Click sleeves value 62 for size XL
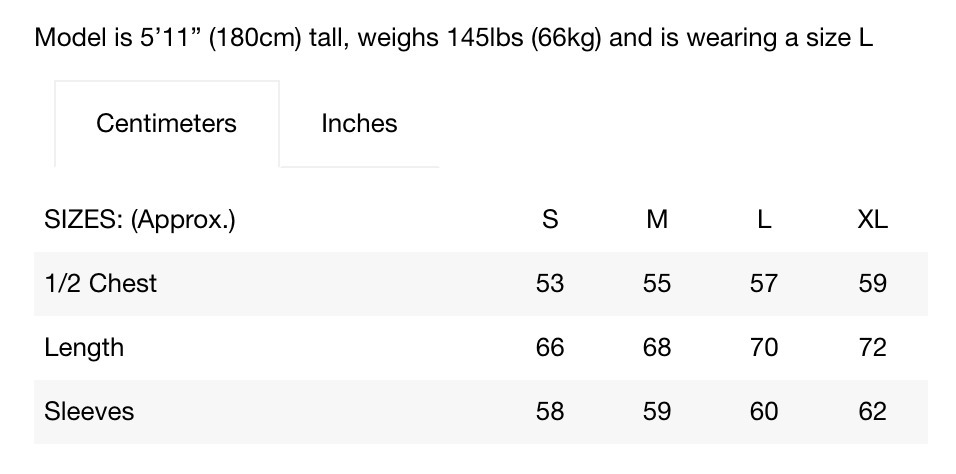This screenshot has width=956, height=474. (872, 412)
